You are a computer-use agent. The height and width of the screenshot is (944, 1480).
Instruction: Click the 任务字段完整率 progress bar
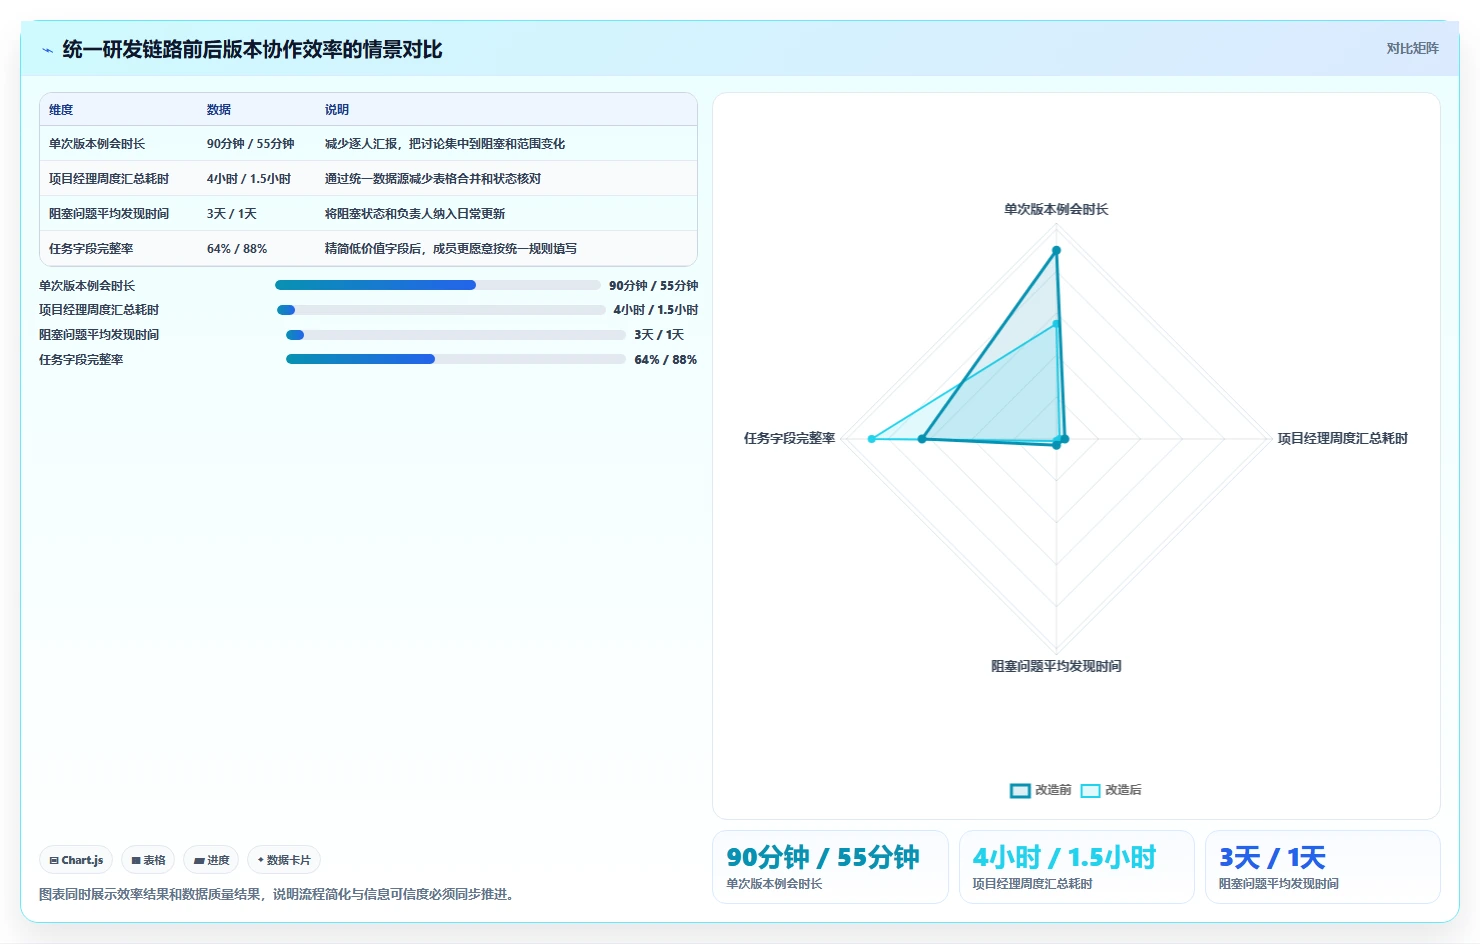[x=456, y=359]
